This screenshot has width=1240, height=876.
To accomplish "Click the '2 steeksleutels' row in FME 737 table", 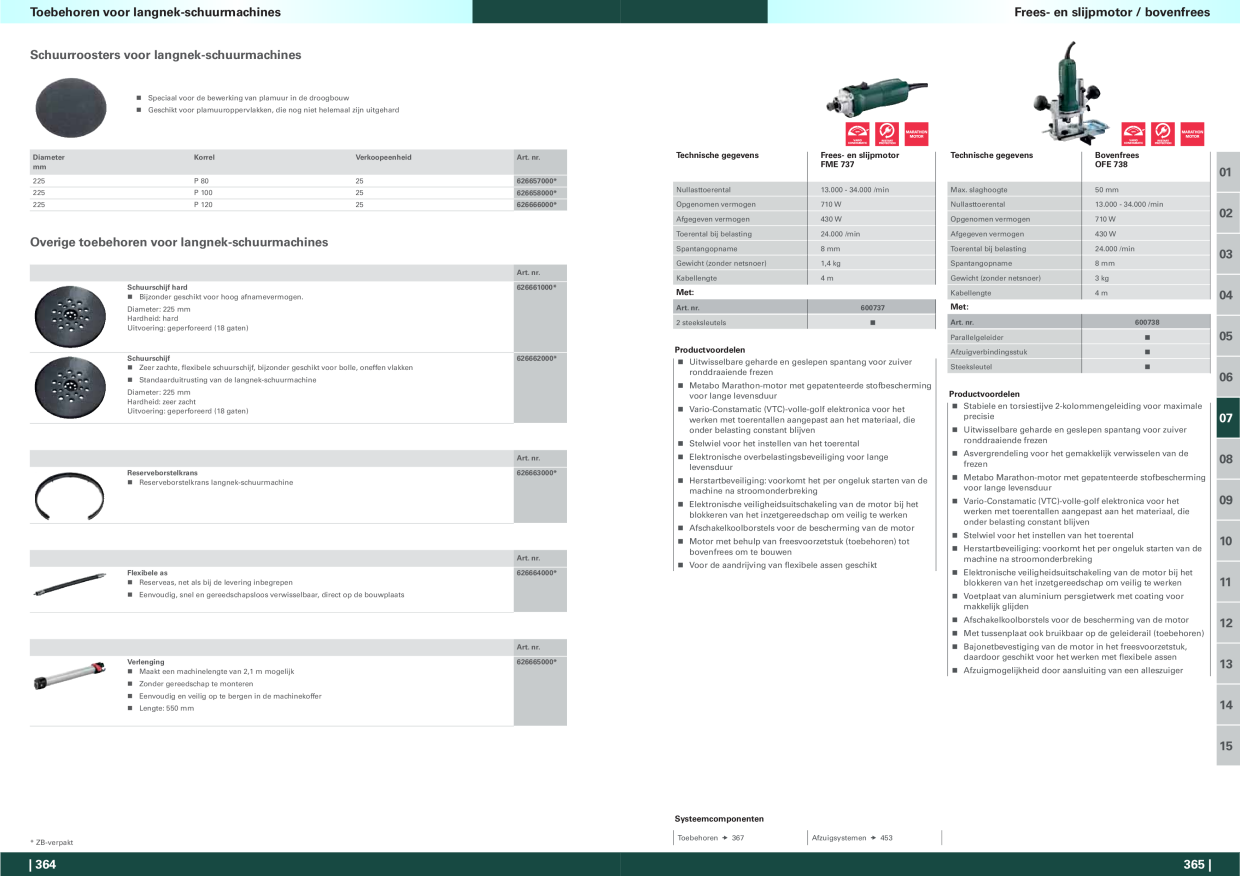I will tap(805, 323).
